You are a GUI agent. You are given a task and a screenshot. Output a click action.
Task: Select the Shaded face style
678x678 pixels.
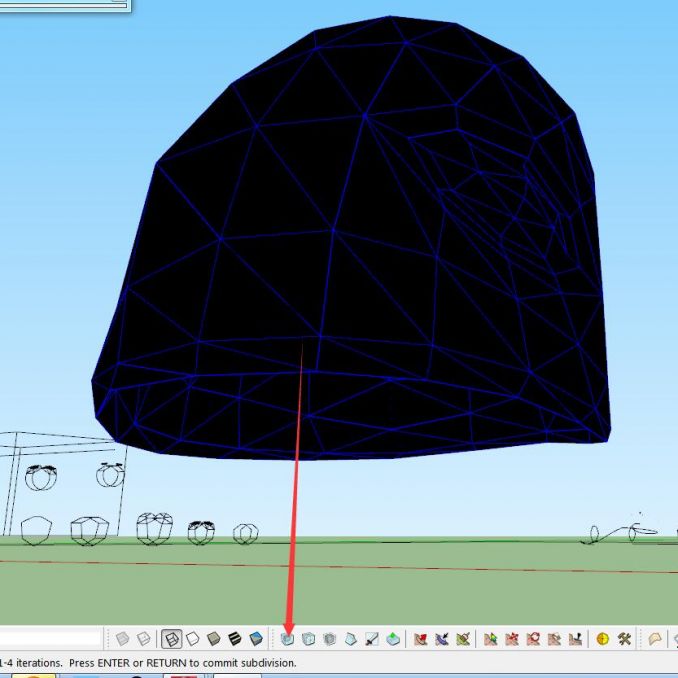coord(214,639)
